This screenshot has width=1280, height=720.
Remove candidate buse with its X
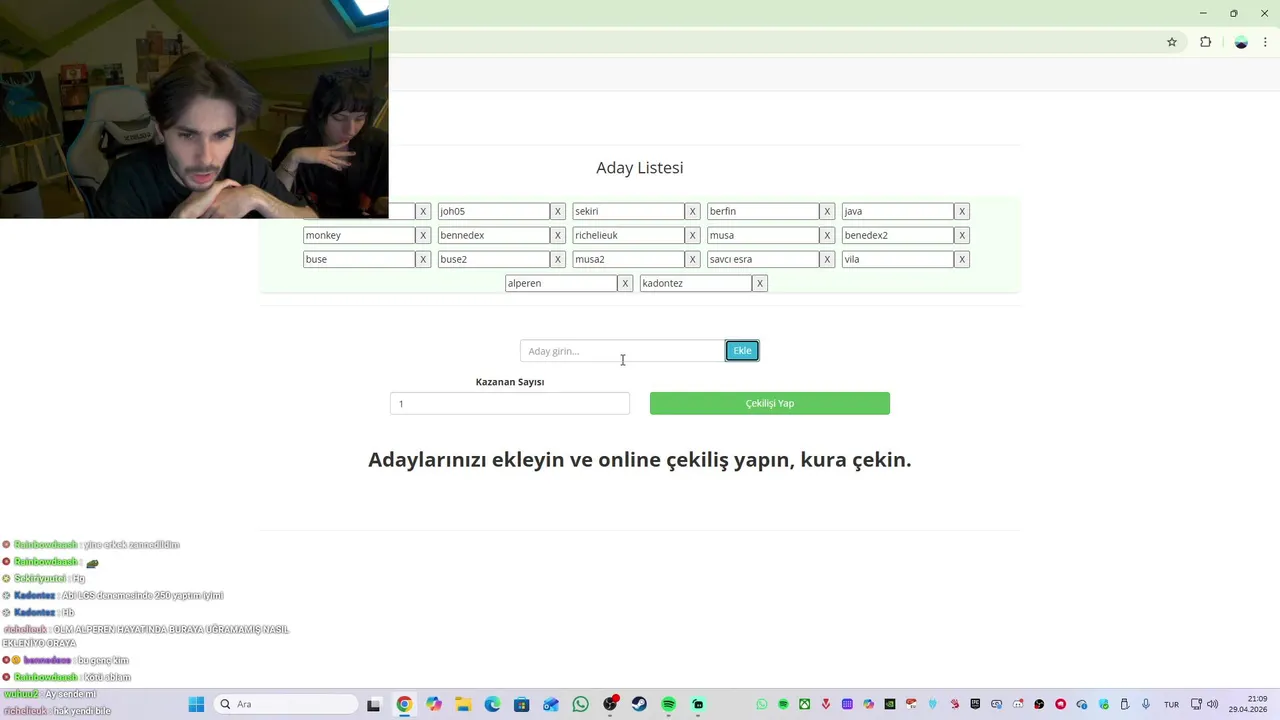tap(423, 259)
